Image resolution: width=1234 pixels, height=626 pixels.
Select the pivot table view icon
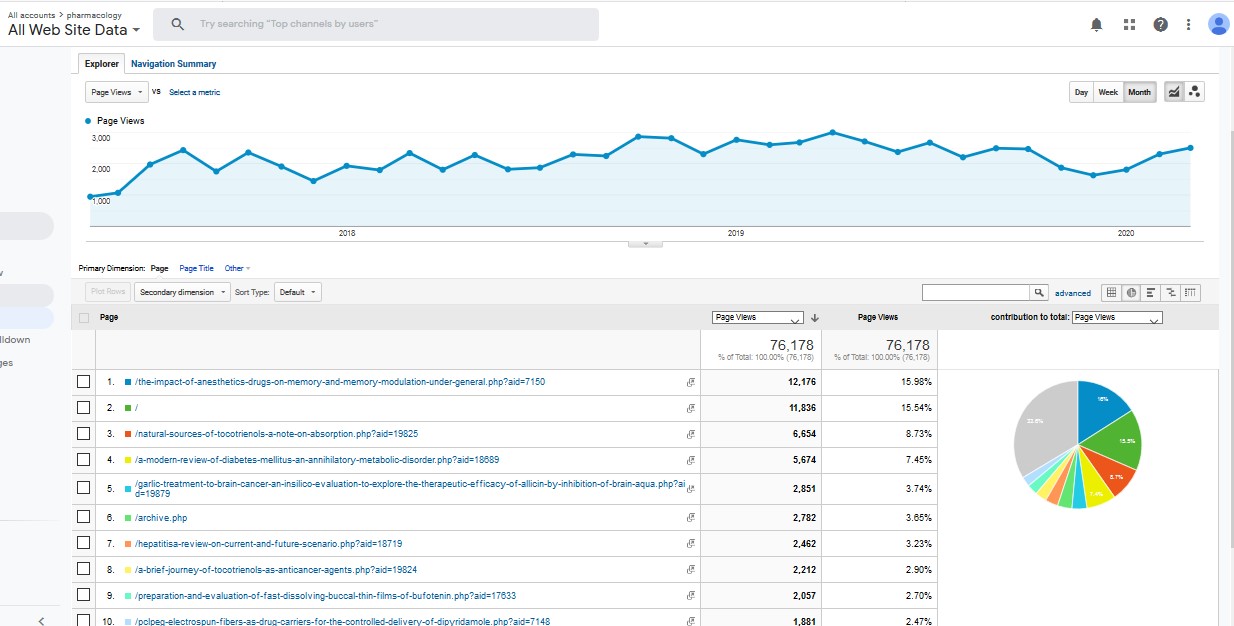pos(1190,293)
